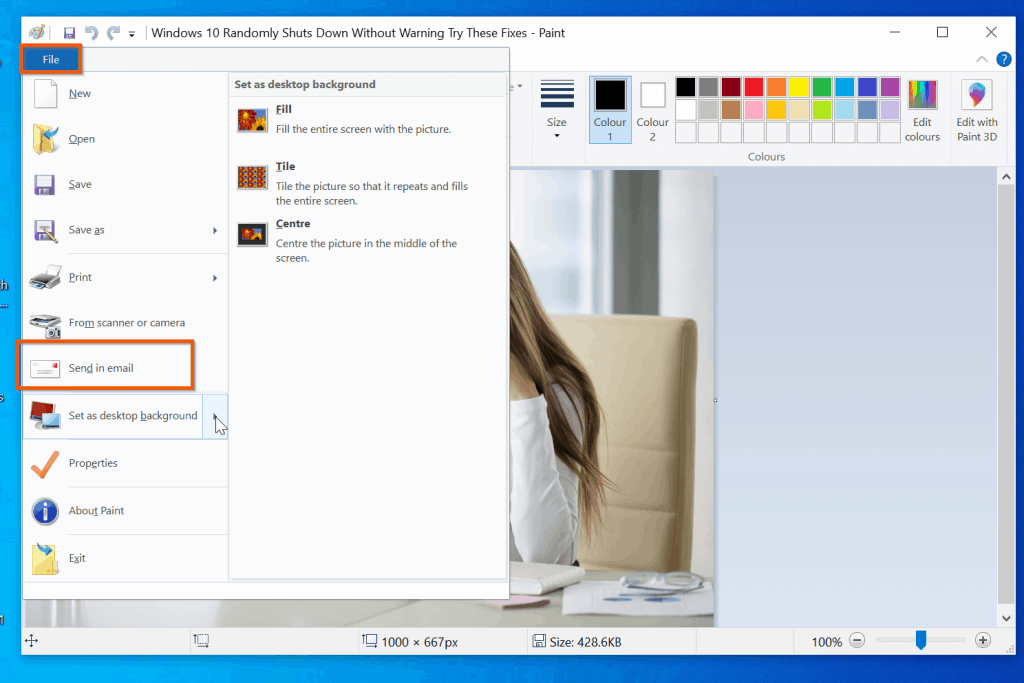
Task: Open Edit colours dialog
Action: [922, 110]
